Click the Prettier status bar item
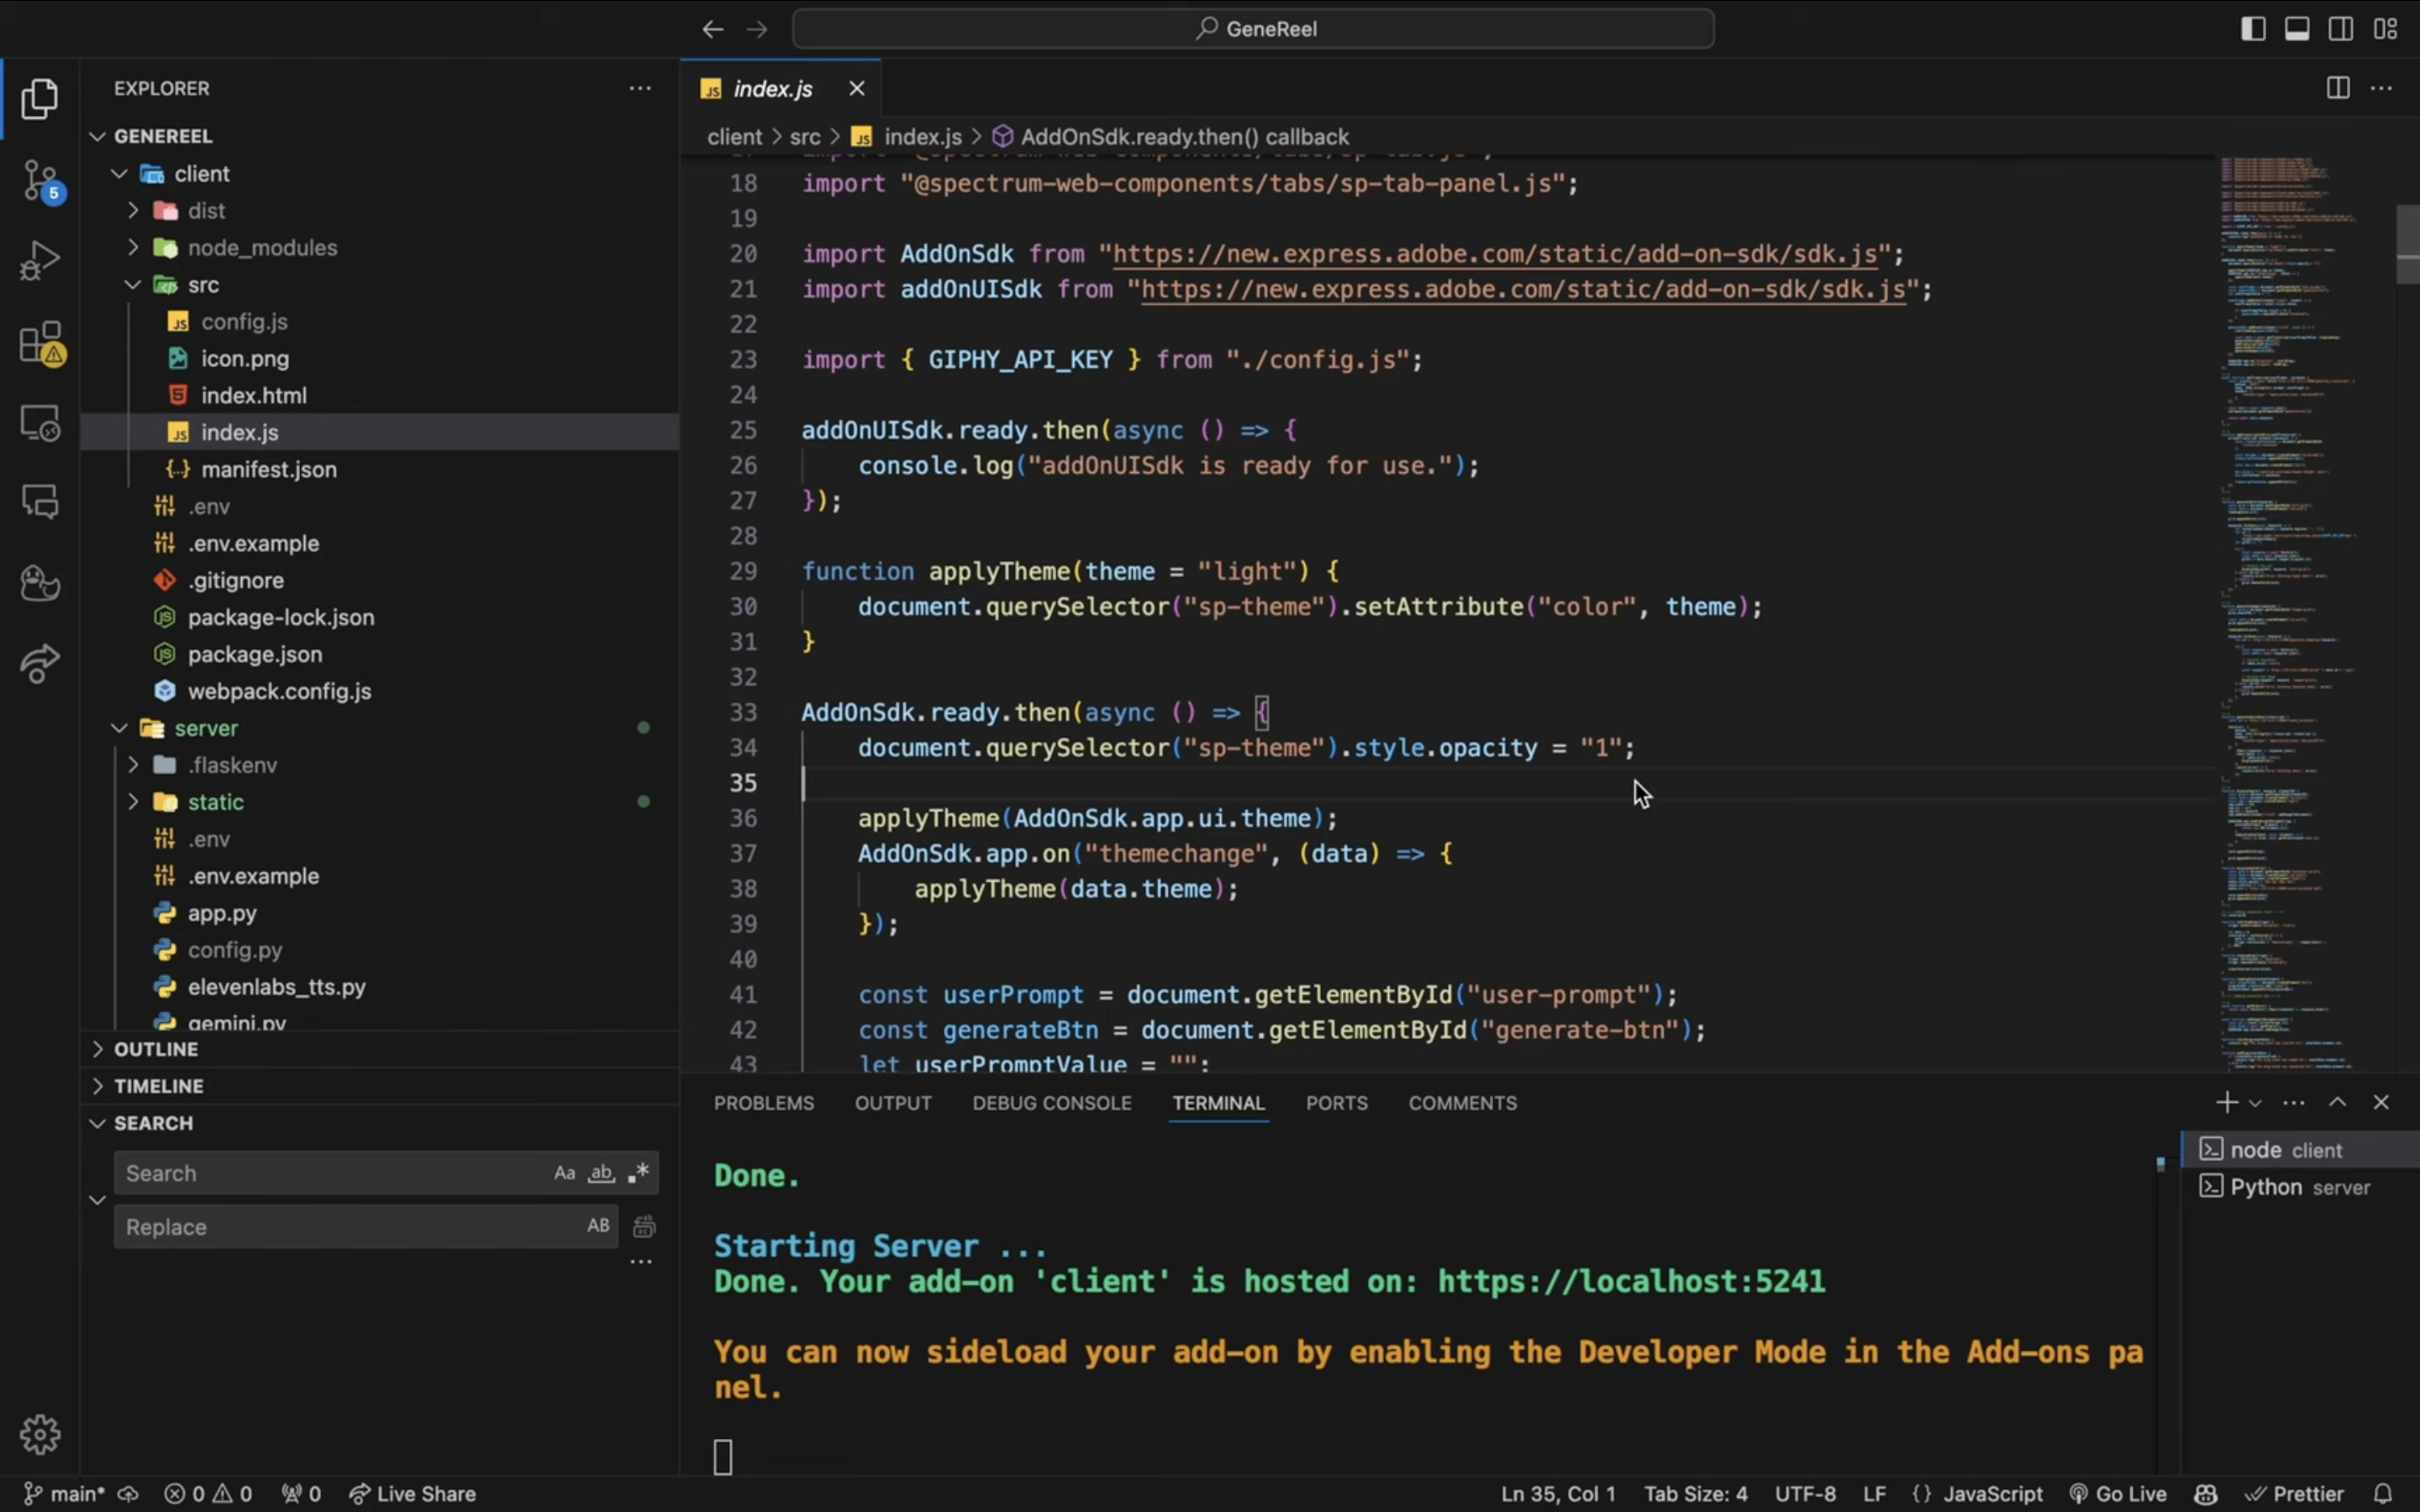2420x1512 pixels. [2294, 1493]
